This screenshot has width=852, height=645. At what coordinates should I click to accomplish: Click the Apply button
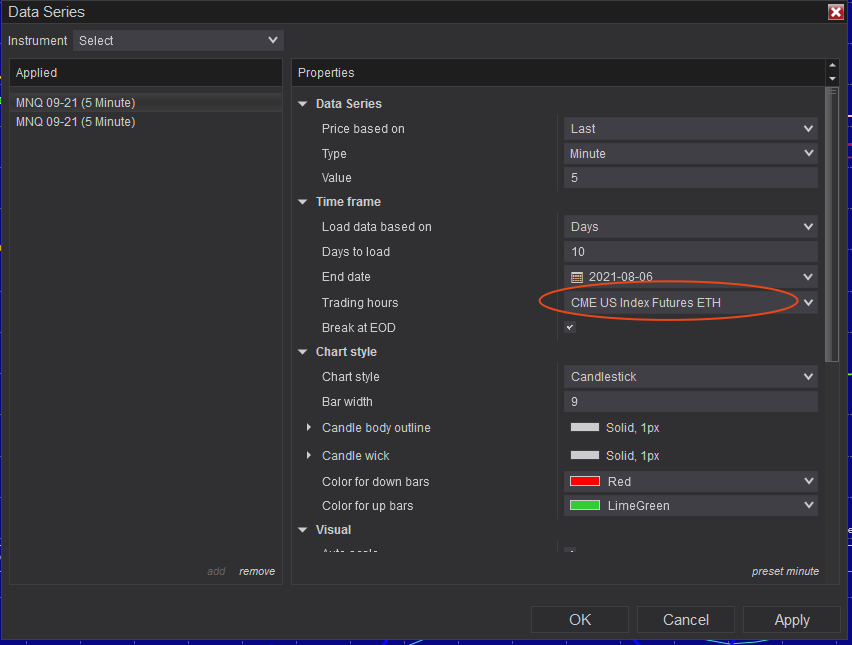pos(792,619)
